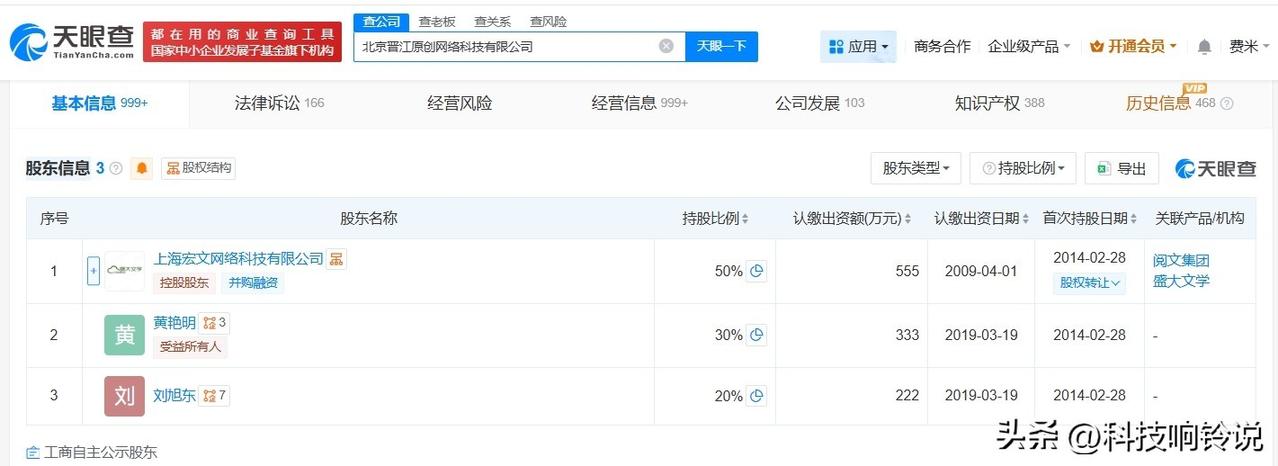Viewport: 1278px width, 466px height.
Task: View pie chart for 20% holding
Action: coord(757,396)
